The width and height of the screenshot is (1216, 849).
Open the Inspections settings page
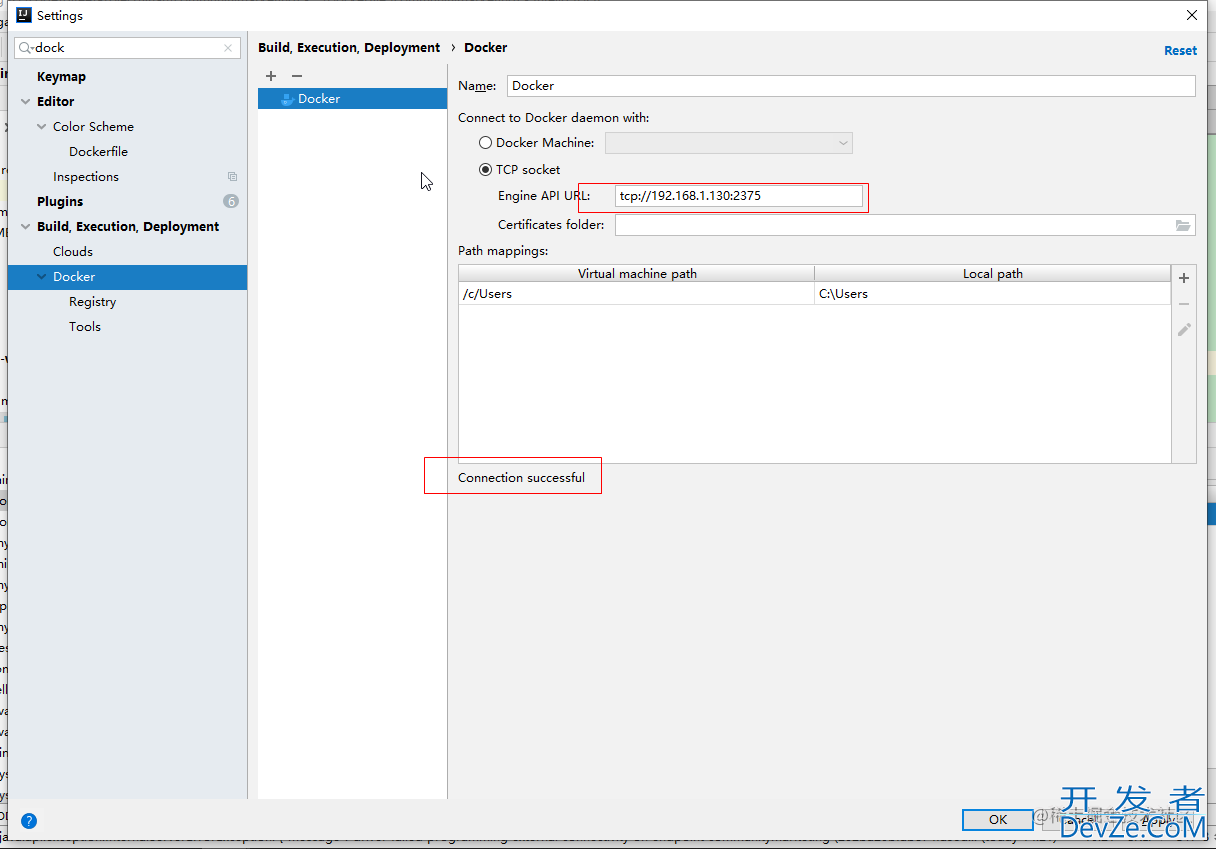pos(86,177)
